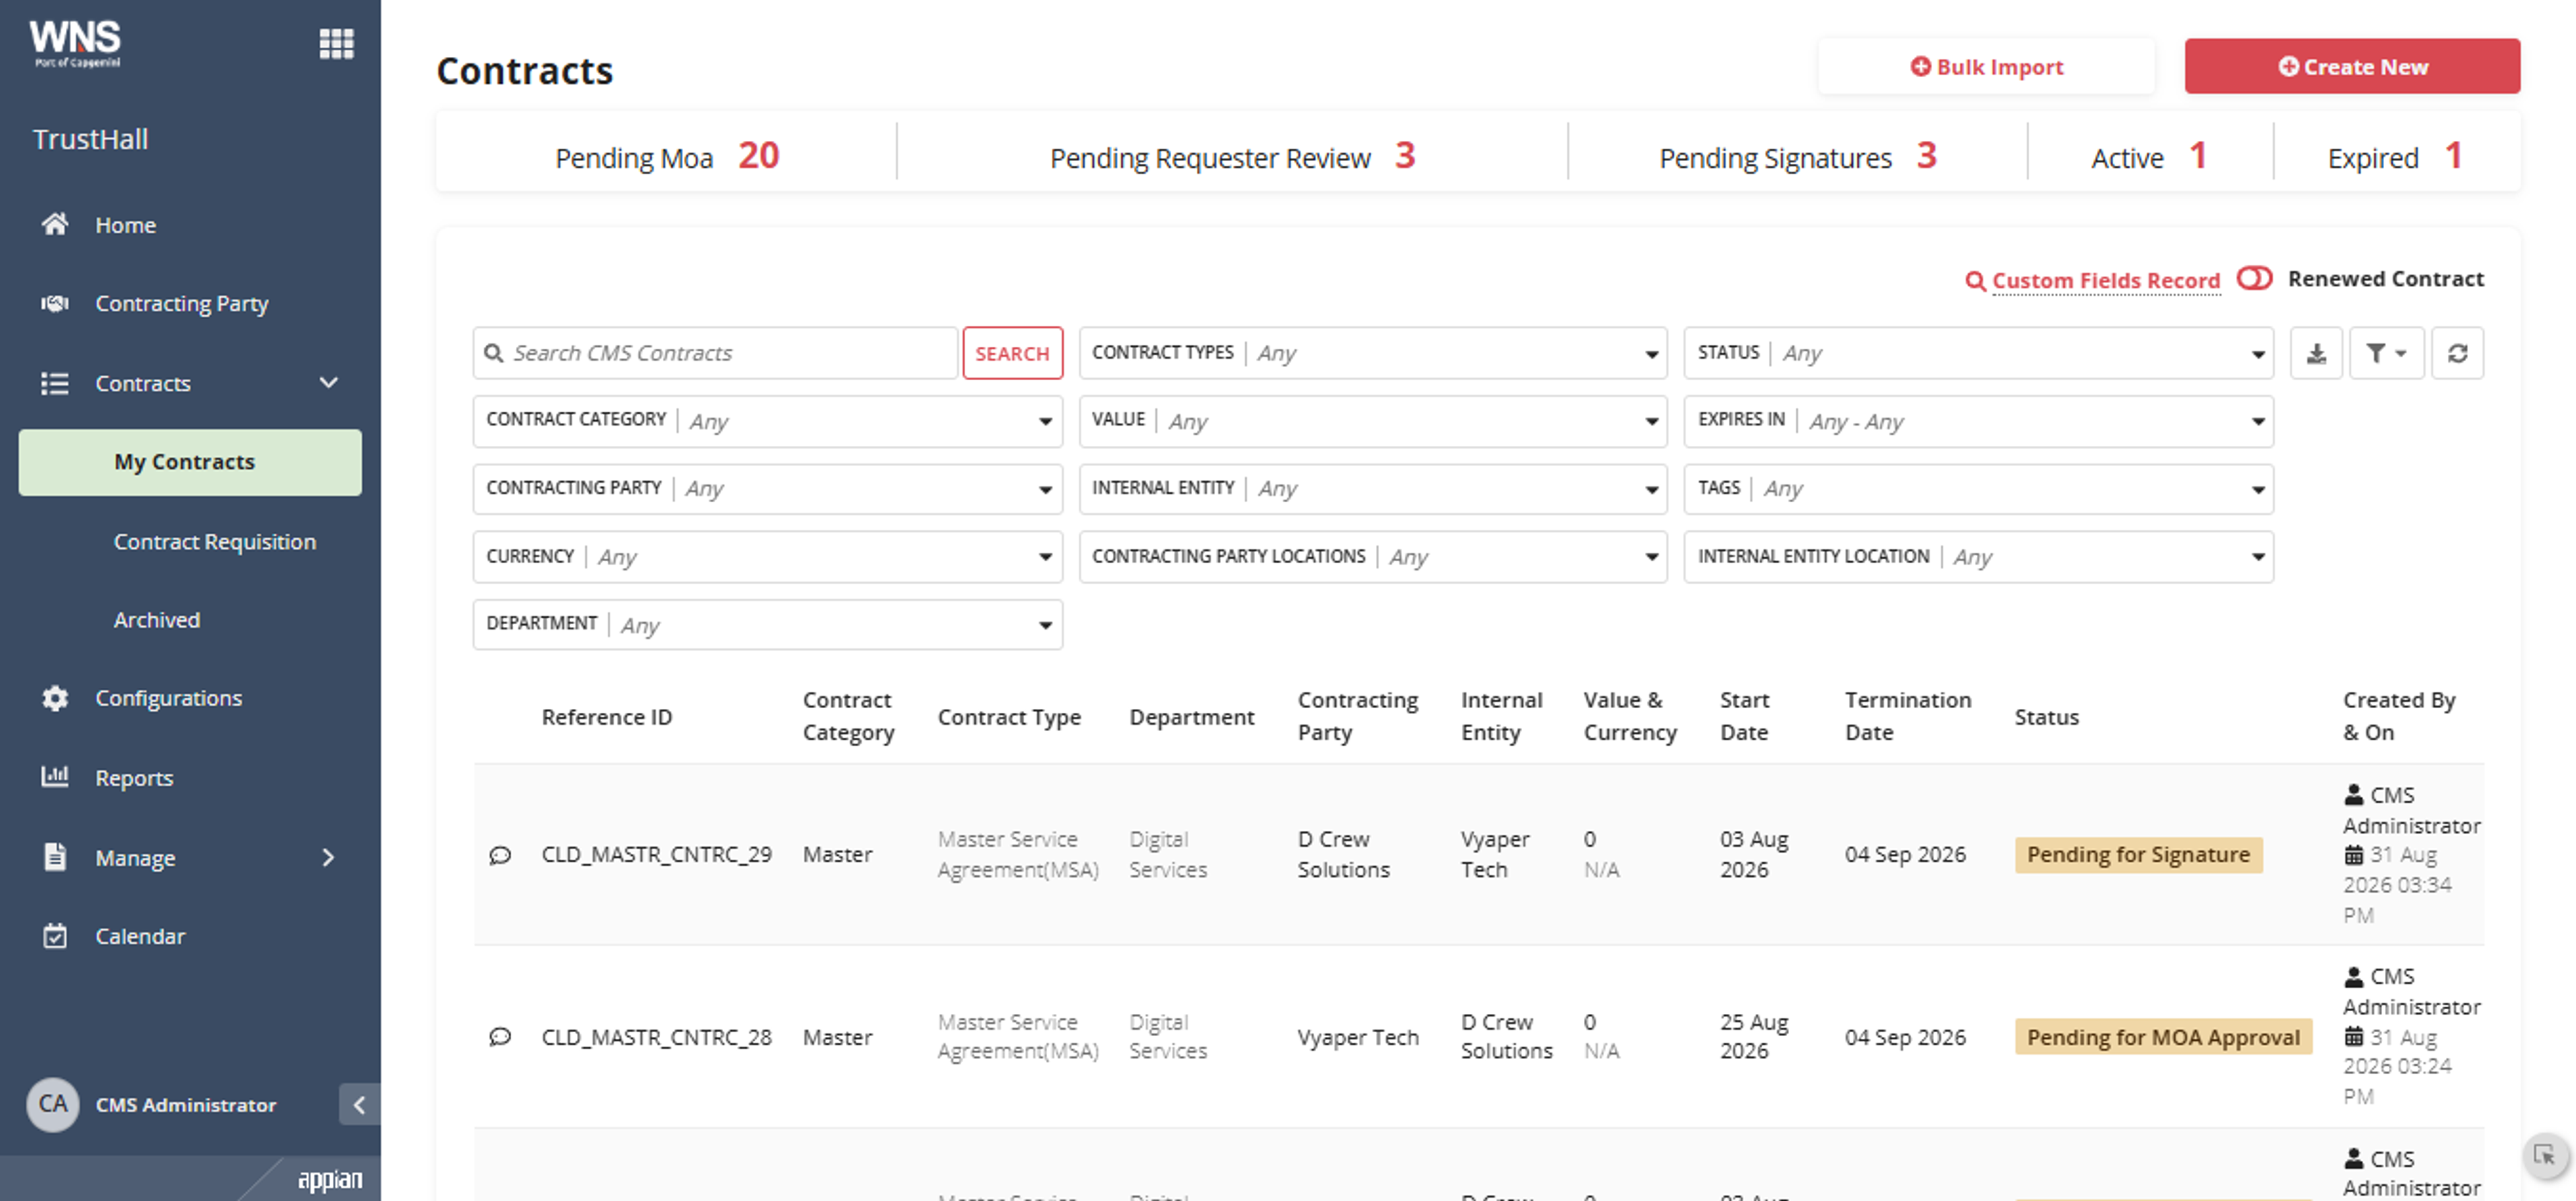Open the Expires In dropdown
Image resolution: width=2576 pixels, height=1201 pixels.
click(1978, 421)
